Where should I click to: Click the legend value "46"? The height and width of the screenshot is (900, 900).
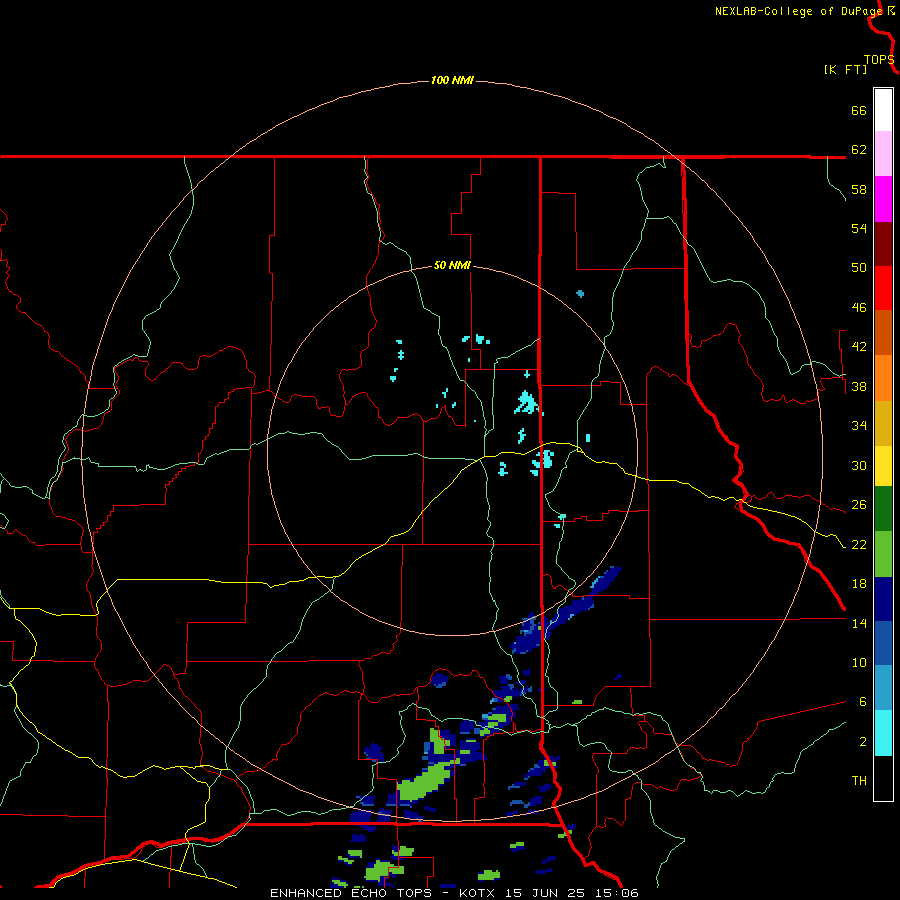(859, 308)
